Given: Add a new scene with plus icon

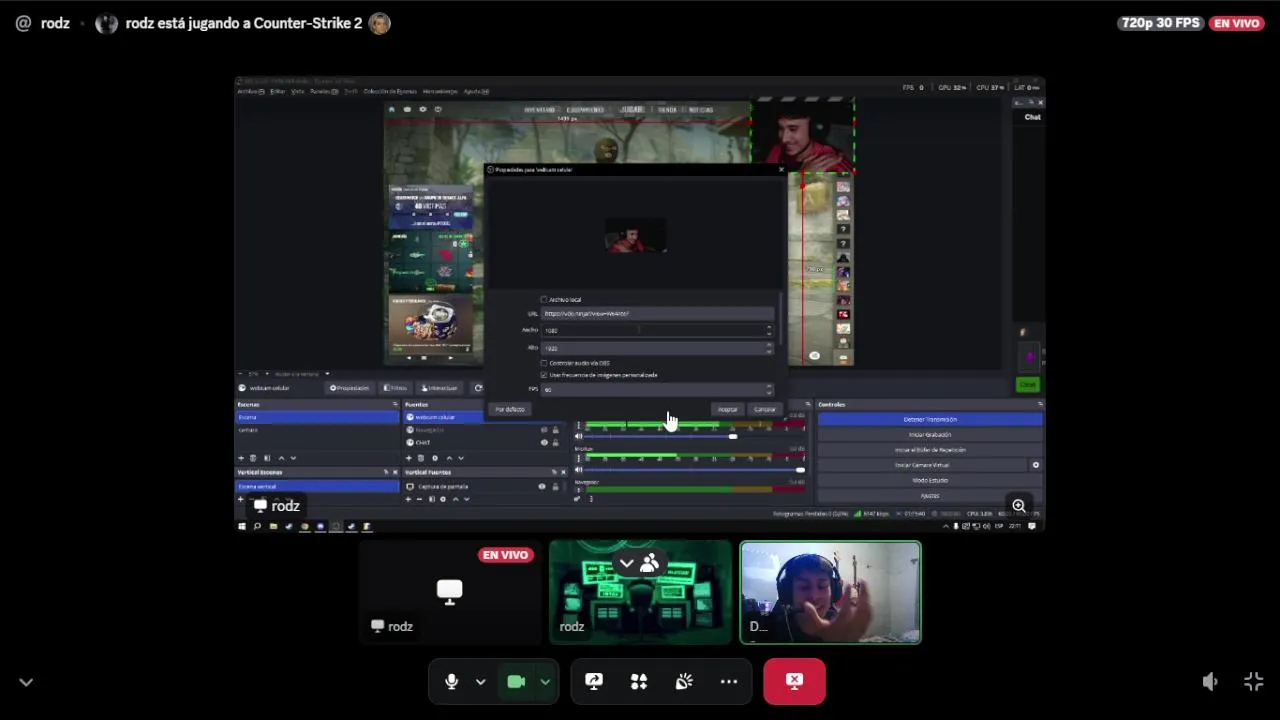Looking at the screenshot, I should 241,458.
